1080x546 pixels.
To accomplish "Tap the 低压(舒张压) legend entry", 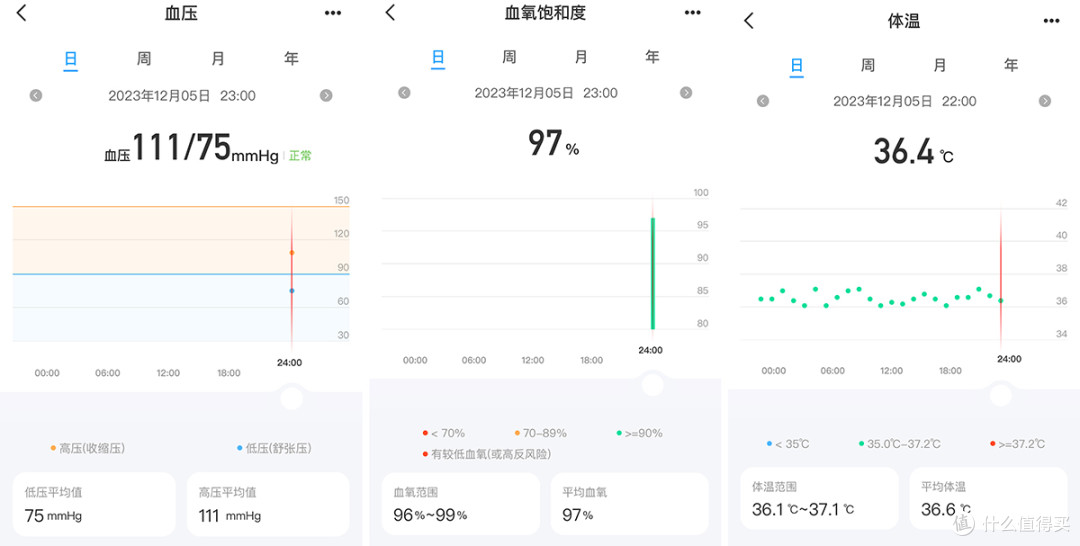I will pyautogui.click(x=274, y=448).
